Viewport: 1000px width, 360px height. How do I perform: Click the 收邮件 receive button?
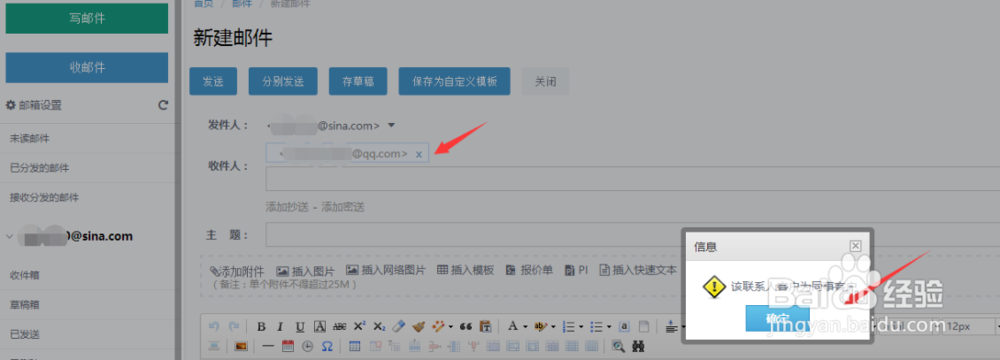point(87,68)
